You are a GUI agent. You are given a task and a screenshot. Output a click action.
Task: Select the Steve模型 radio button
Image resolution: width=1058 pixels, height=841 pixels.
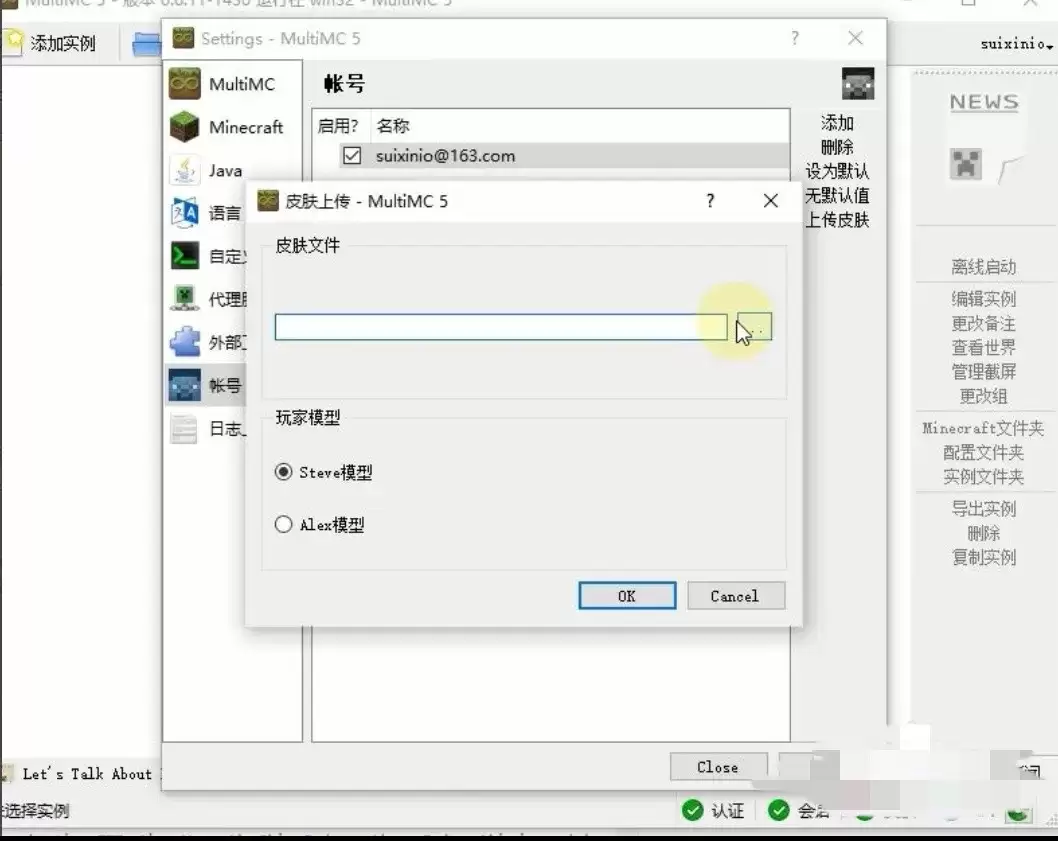pos(284,472)
